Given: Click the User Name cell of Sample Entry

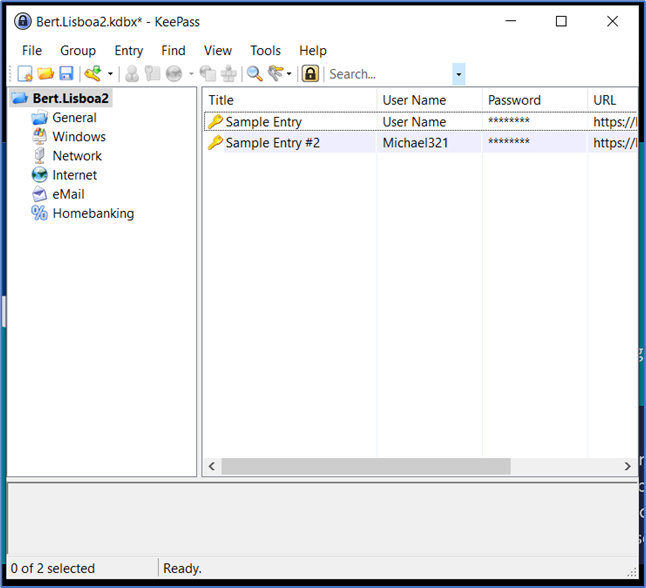Looking at the screenshot, I should (x=414, y=122).
